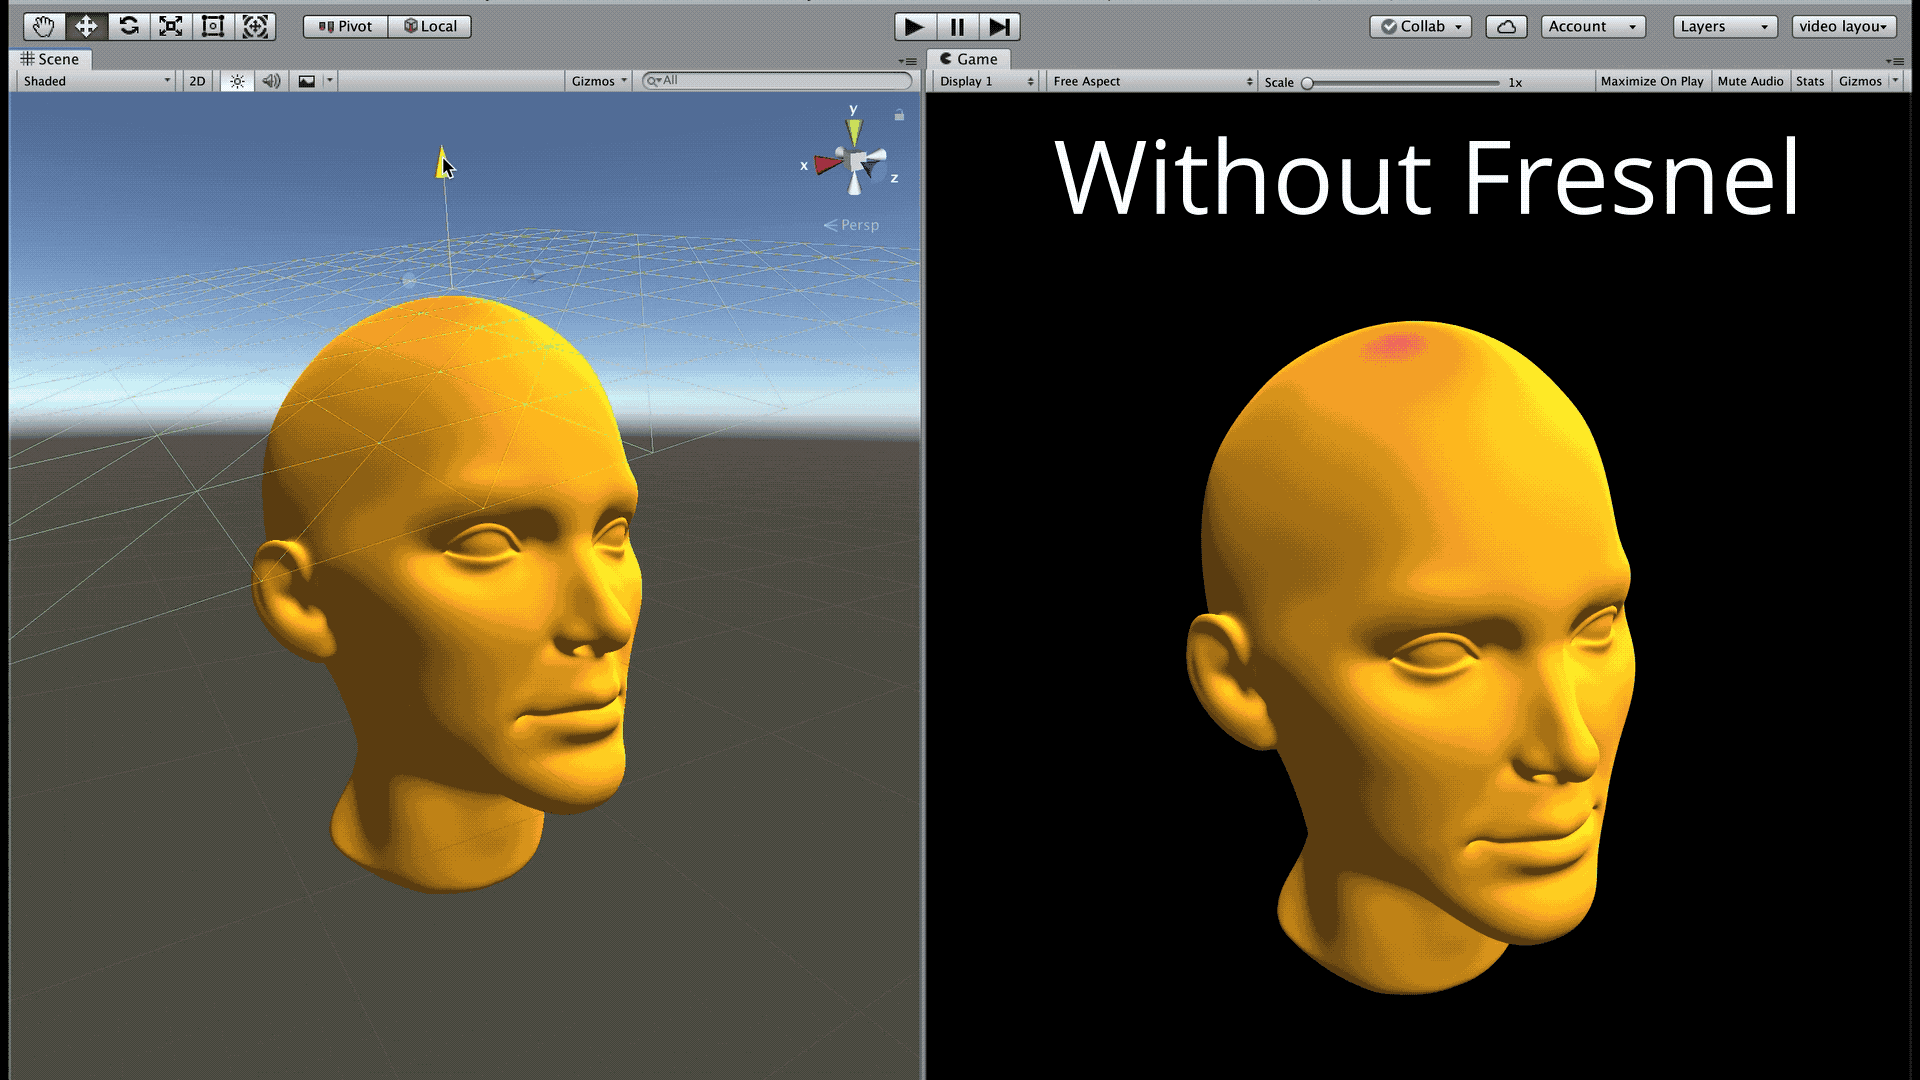
Task: Click the Pause button
Action: pos(957,27)
